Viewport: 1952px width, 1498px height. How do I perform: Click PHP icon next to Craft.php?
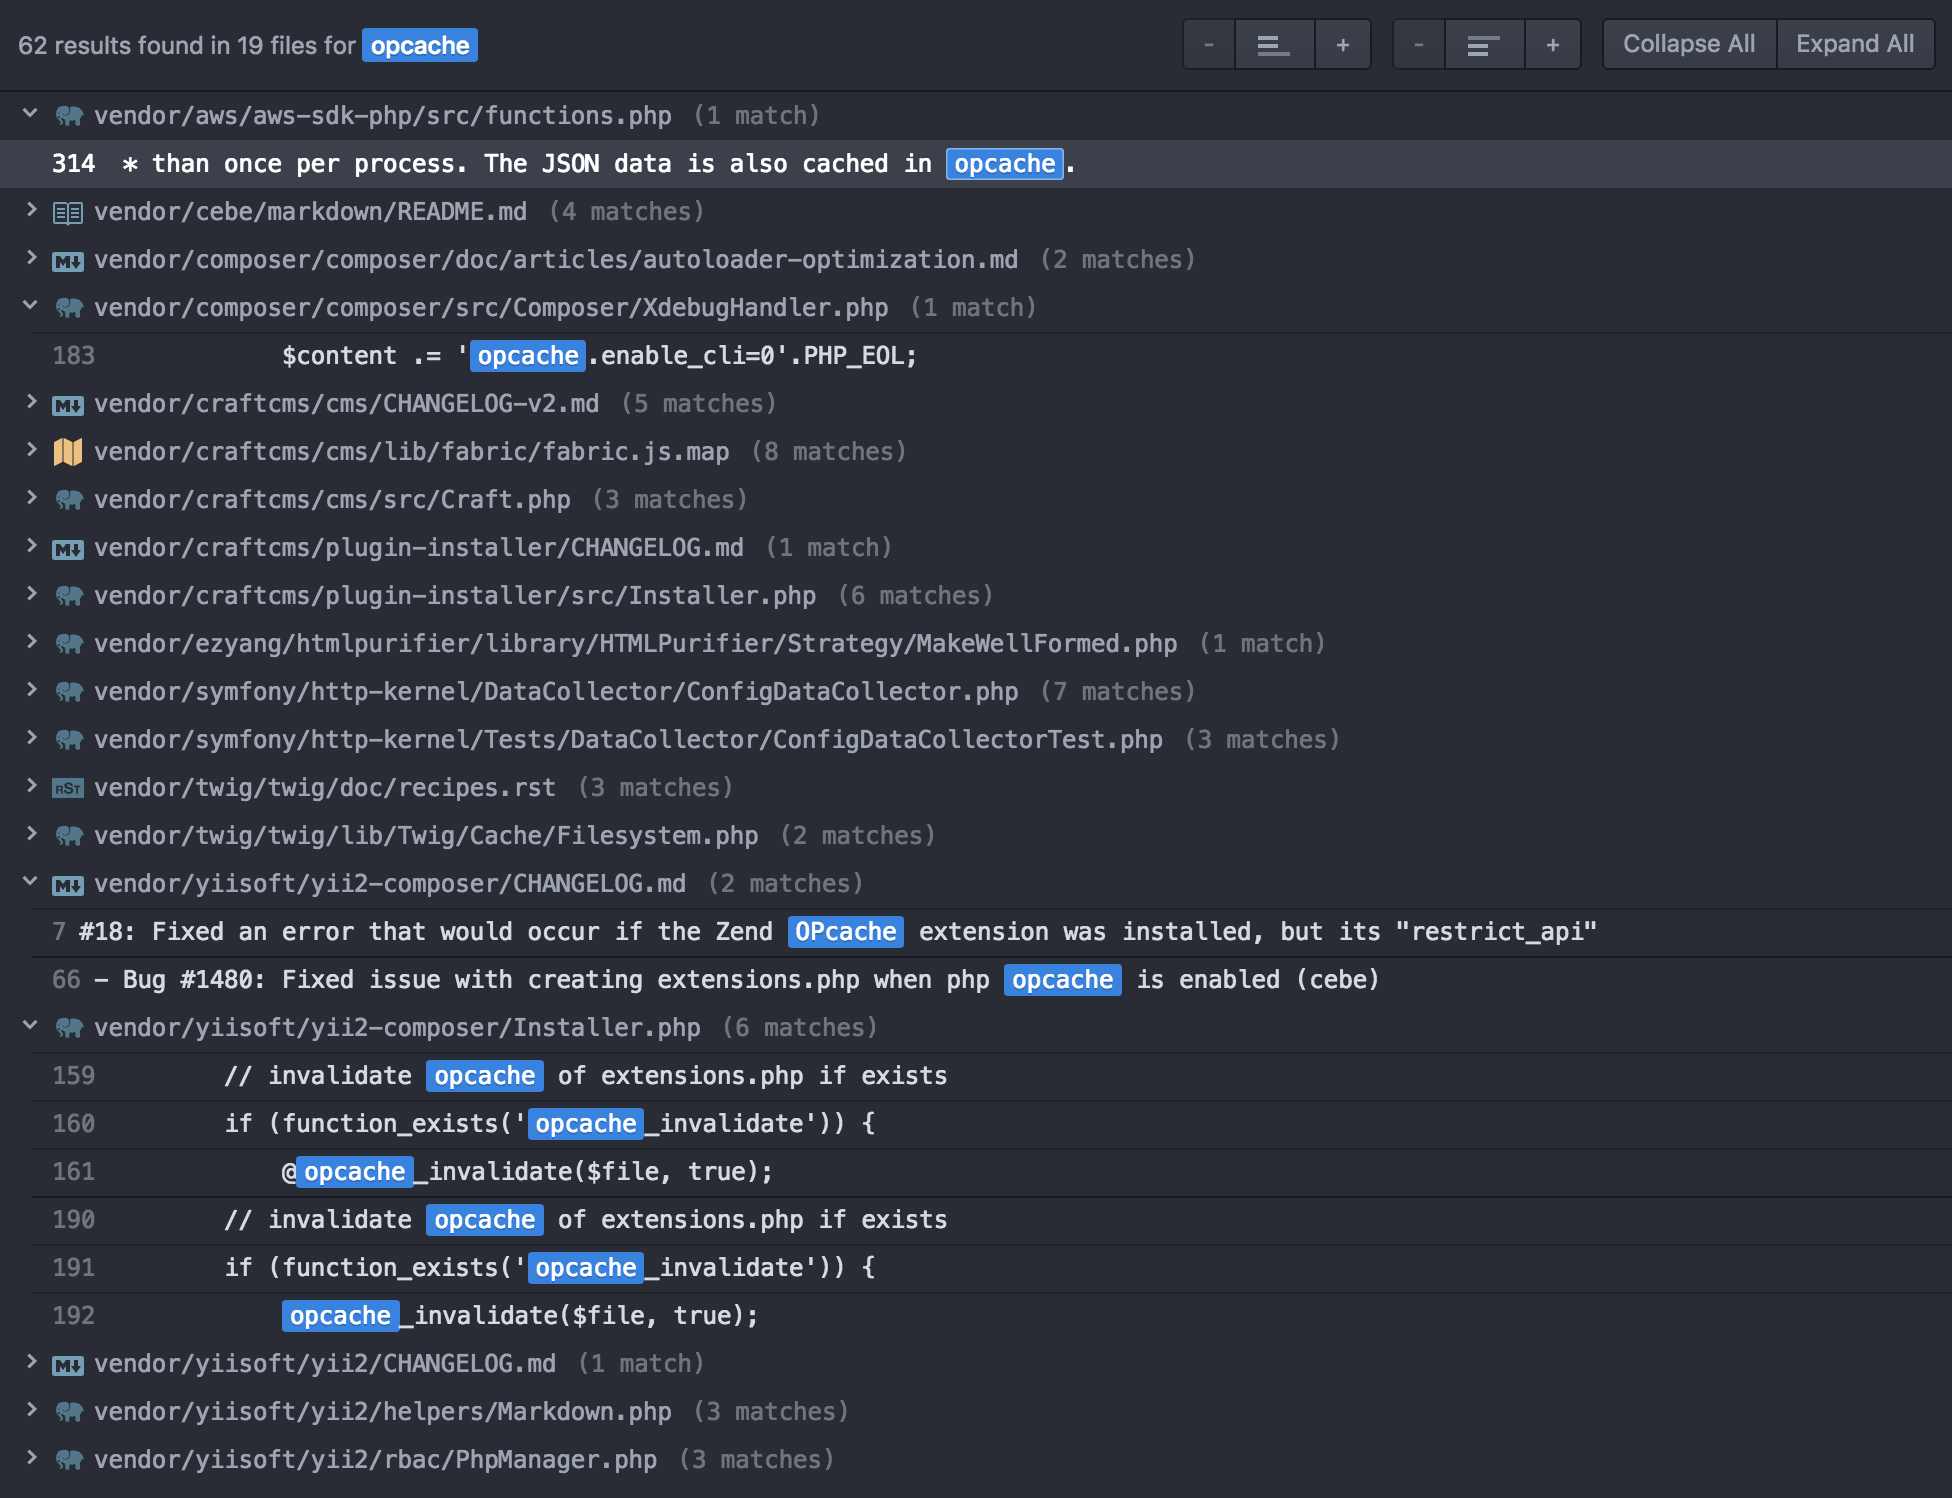point(68,500)
